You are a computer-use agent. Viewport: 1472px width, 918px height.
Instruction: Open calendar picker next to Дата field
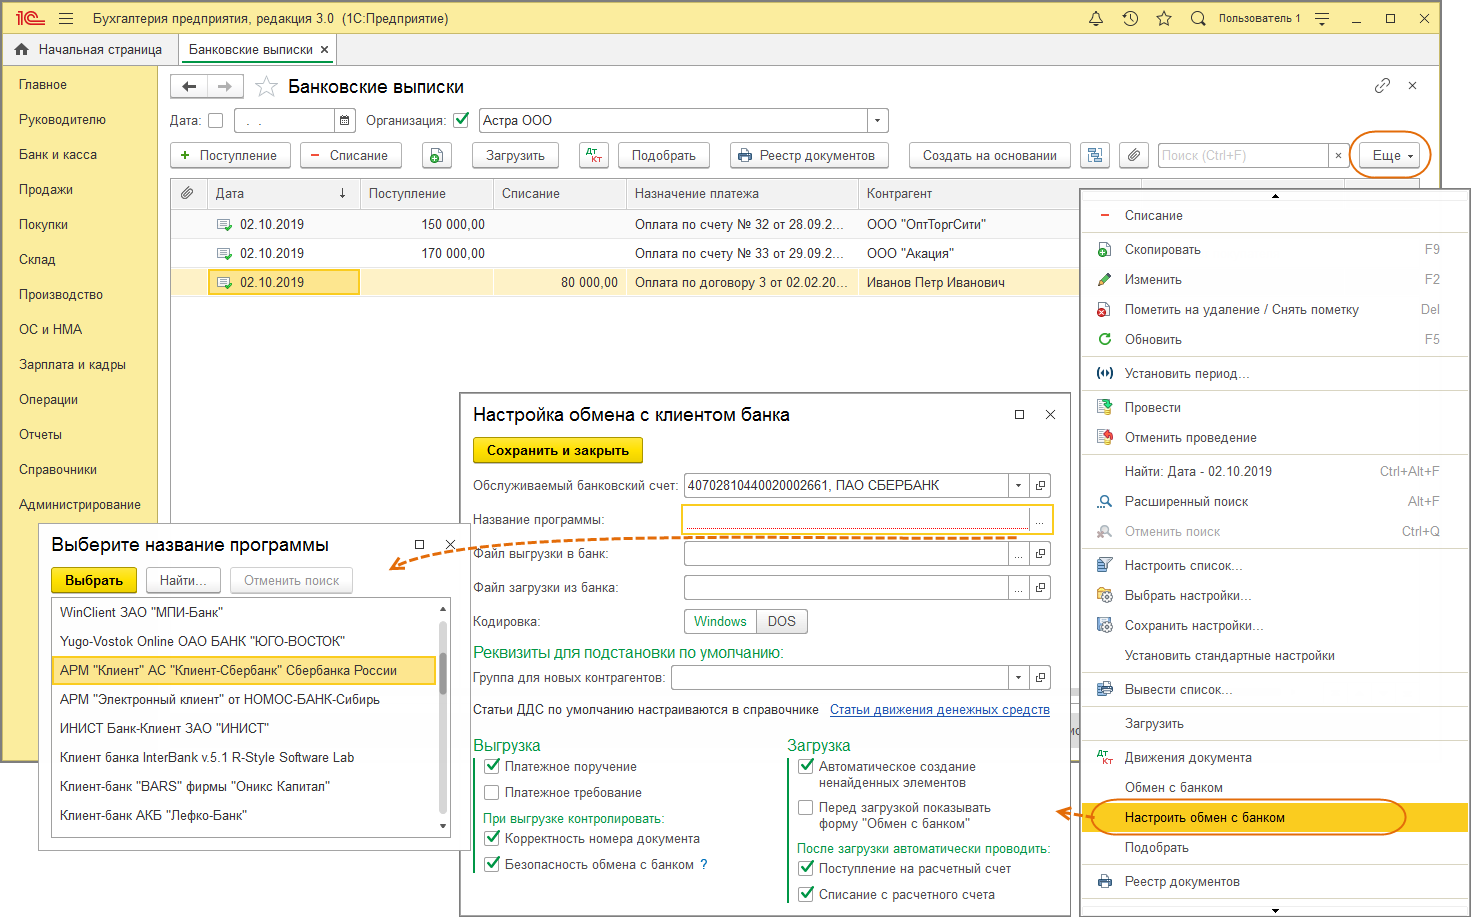(345, 120)
